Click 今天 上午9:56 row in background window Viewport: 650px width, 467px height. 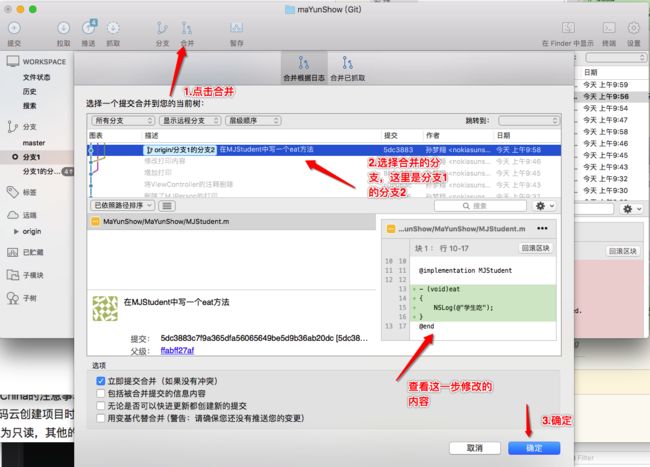[x=613, y=96]
